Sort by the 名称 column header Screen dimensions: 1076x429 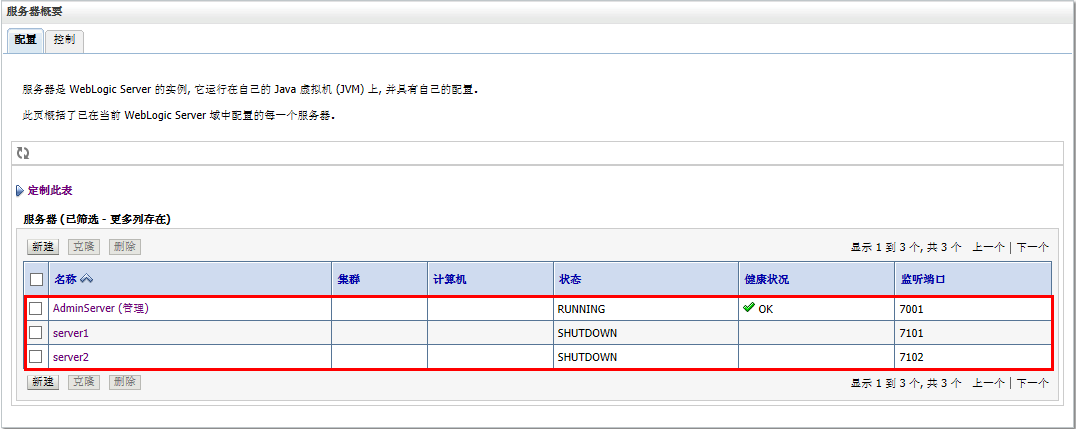pos(66,279)
